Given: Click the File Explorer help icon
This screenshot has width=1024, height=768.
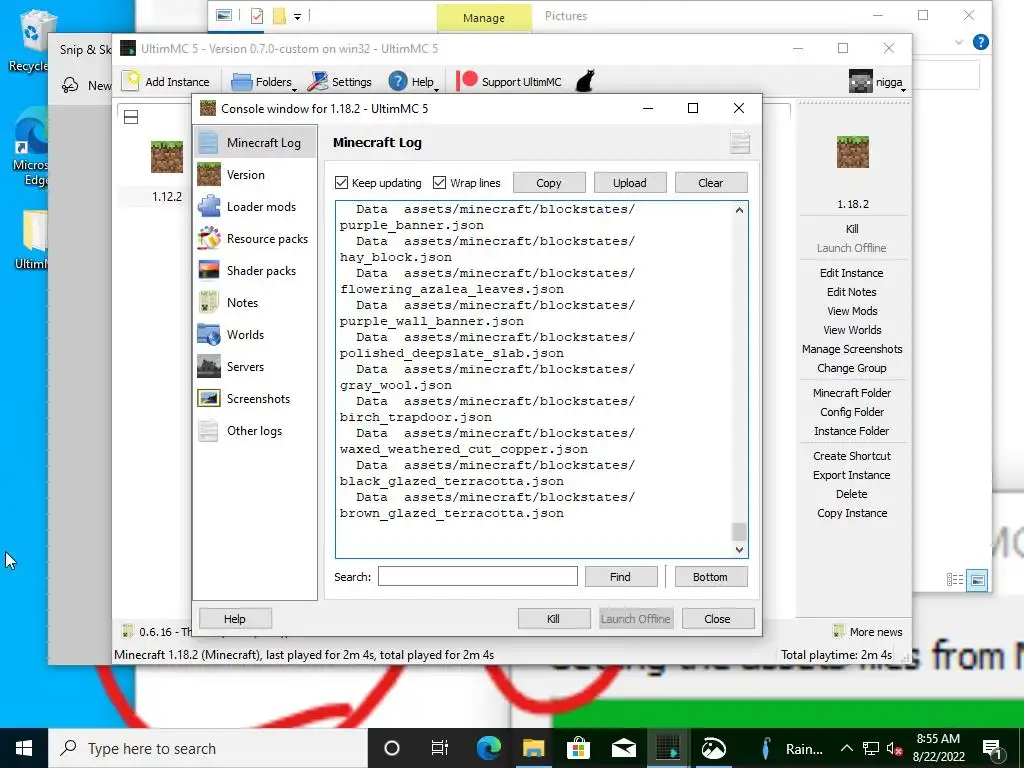Looking at the screenshot, I should 980,42.
